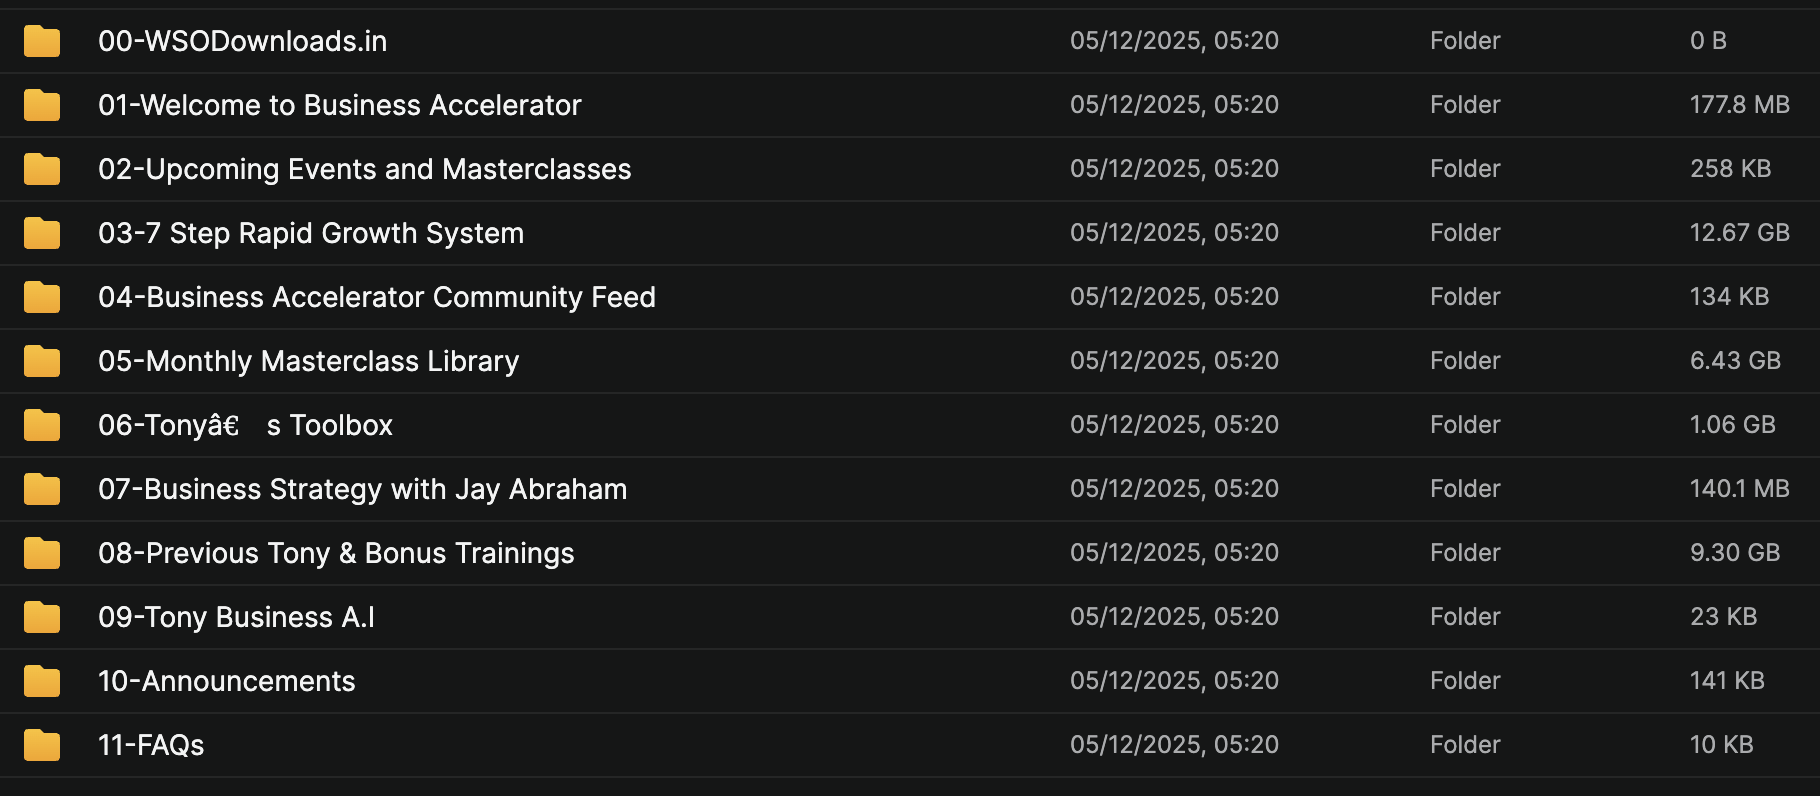Click folder icon beside 06-Tony's Toolbox
This screenshot has width=1820, height=796.
(42, 425)
